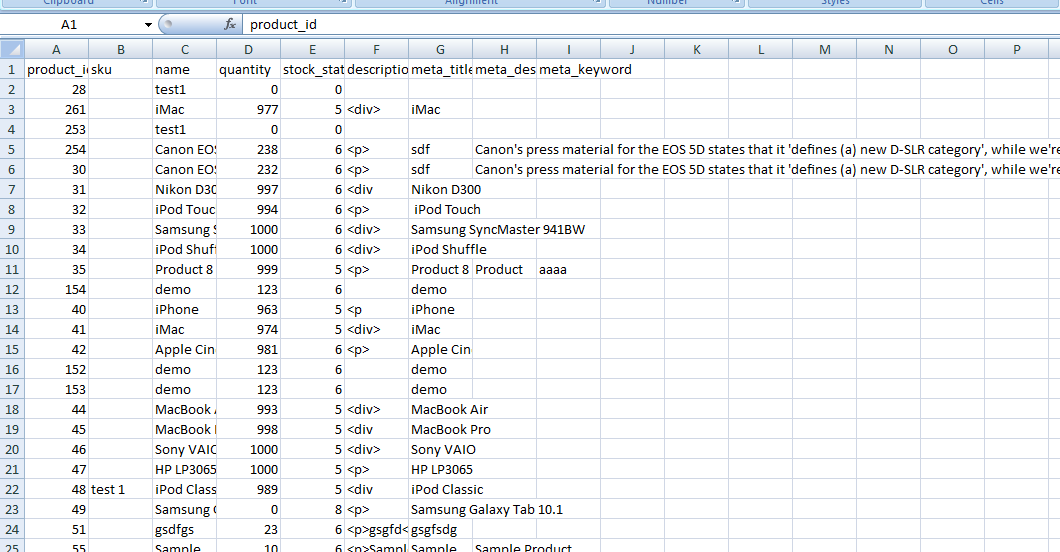The width and height of the screenshot is (1060, 552).
Task: Click the 'name' header cell
Action: click(x=185, y=70)
